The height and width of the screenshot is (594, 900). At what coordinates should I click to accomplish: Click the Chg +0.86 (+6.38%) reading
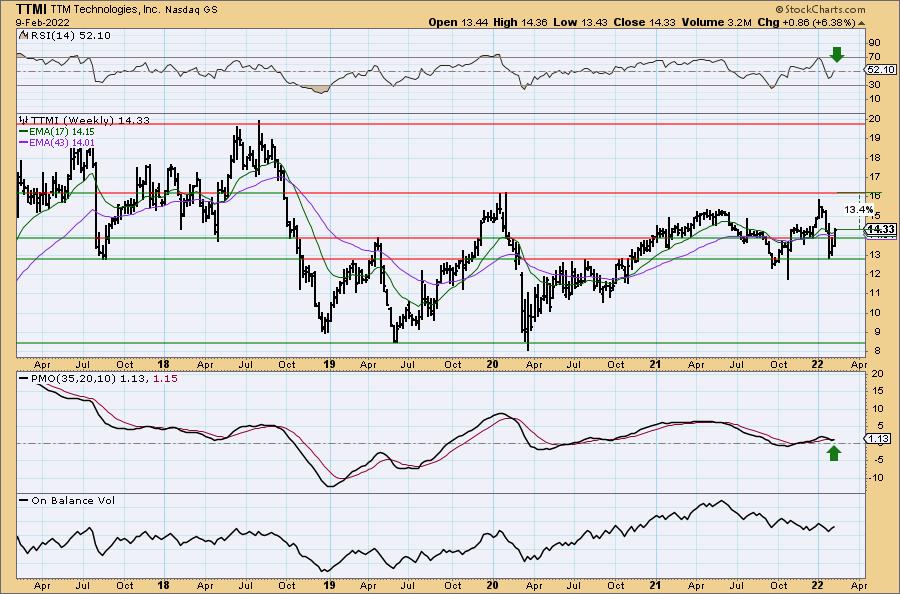point(807,22)
